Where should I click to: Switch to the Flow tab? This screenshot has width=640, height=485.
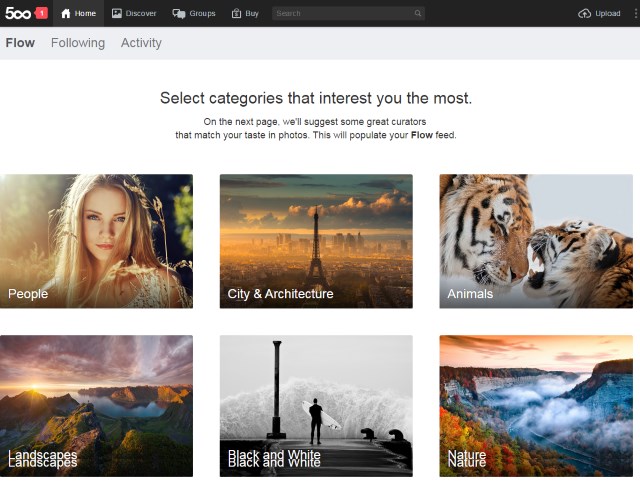point(20,43)
